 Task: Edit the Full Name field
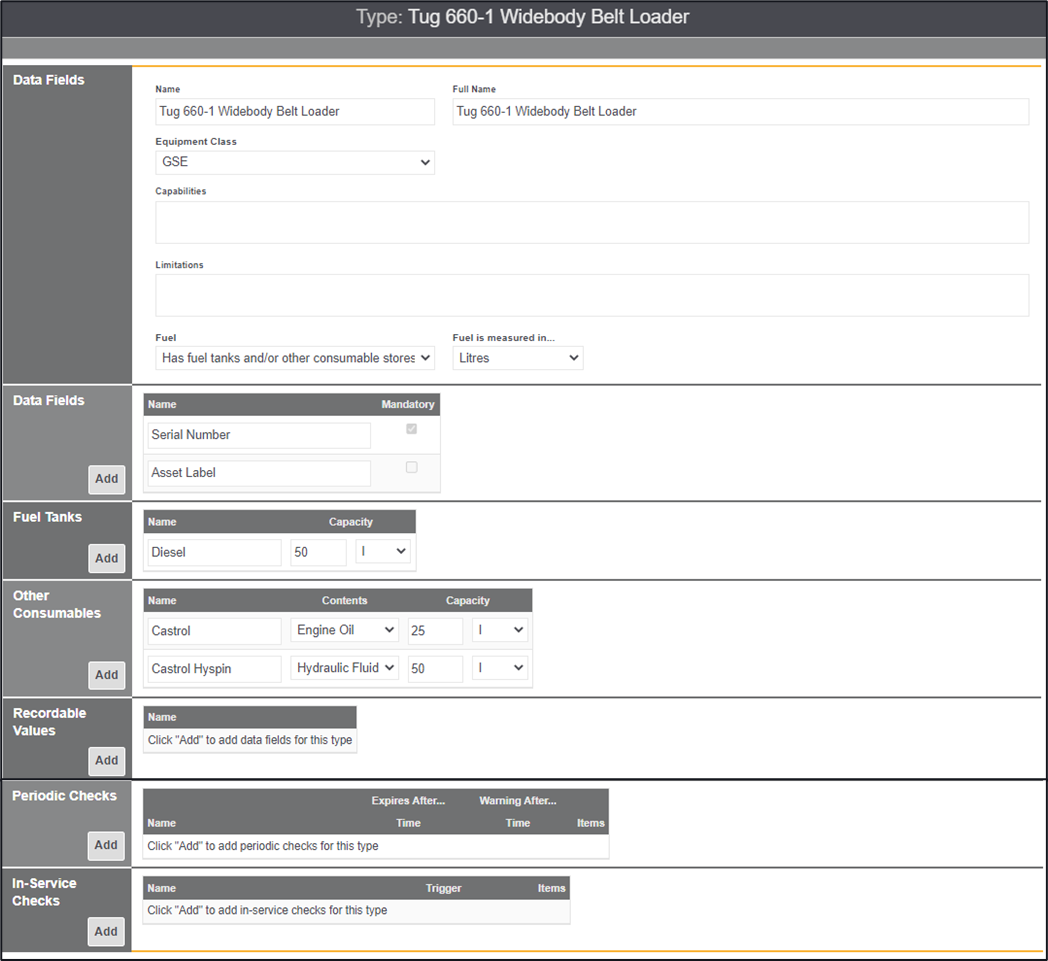[x=740, y=111]
